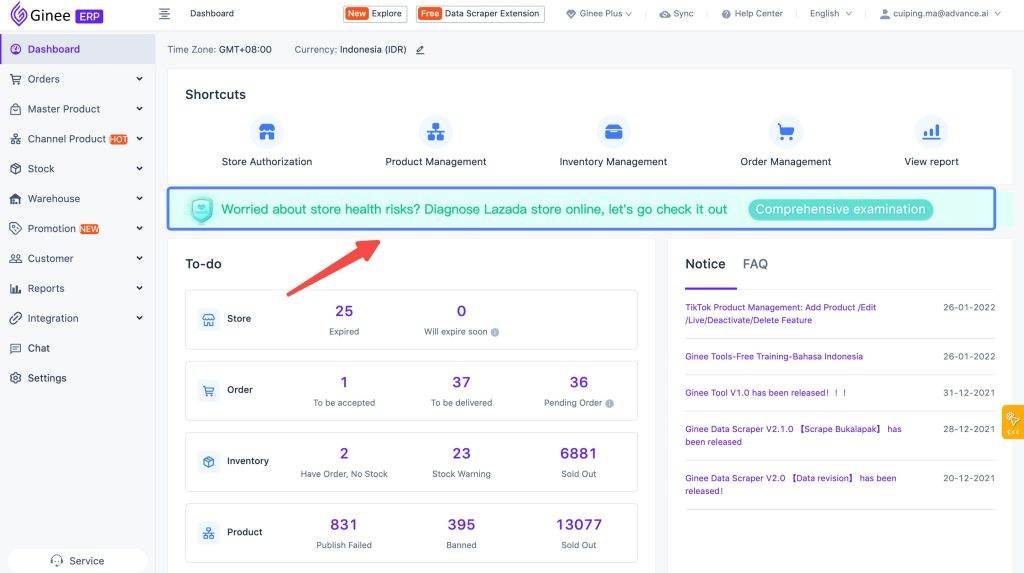
Task: Click the Free Data Scraper Extension button
Action: click(x=480, y=14)
